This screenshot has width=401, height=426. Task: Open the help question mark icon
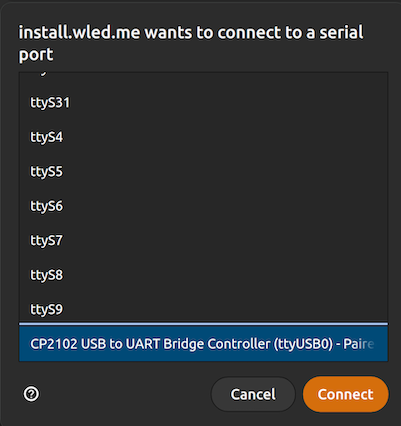click(31, 394)
